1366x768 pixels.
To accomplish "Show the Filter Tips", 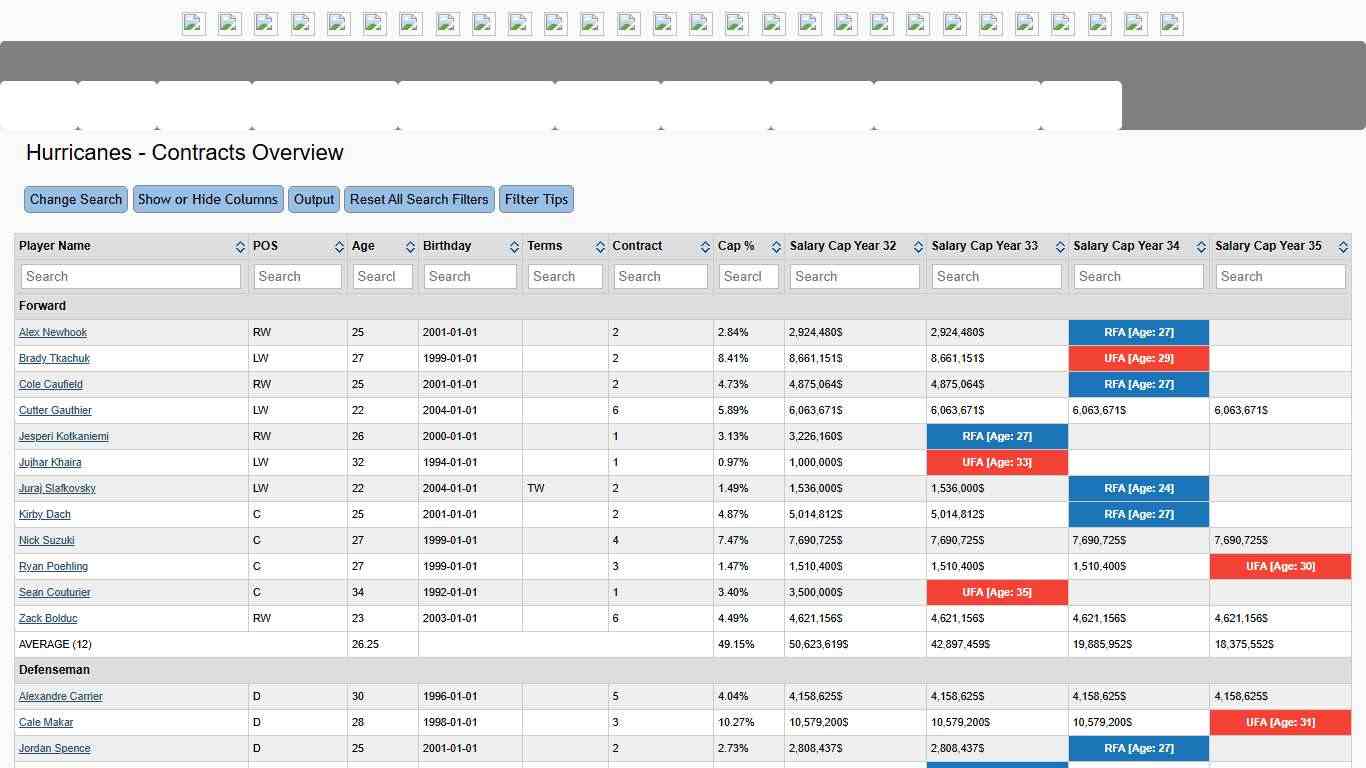I will click(536, 199).
